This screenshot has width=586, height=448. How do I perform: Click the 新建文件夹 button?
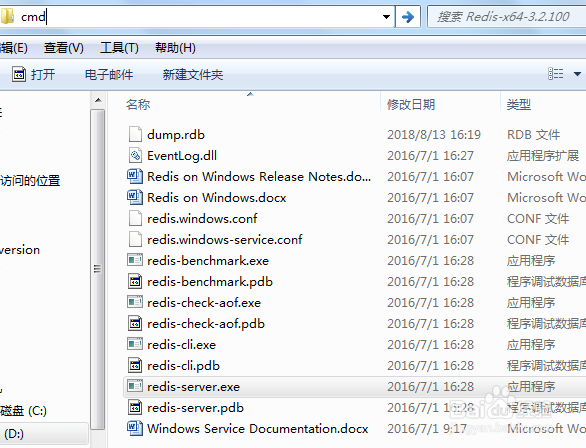pyautogui.click(x=193, y=74)
